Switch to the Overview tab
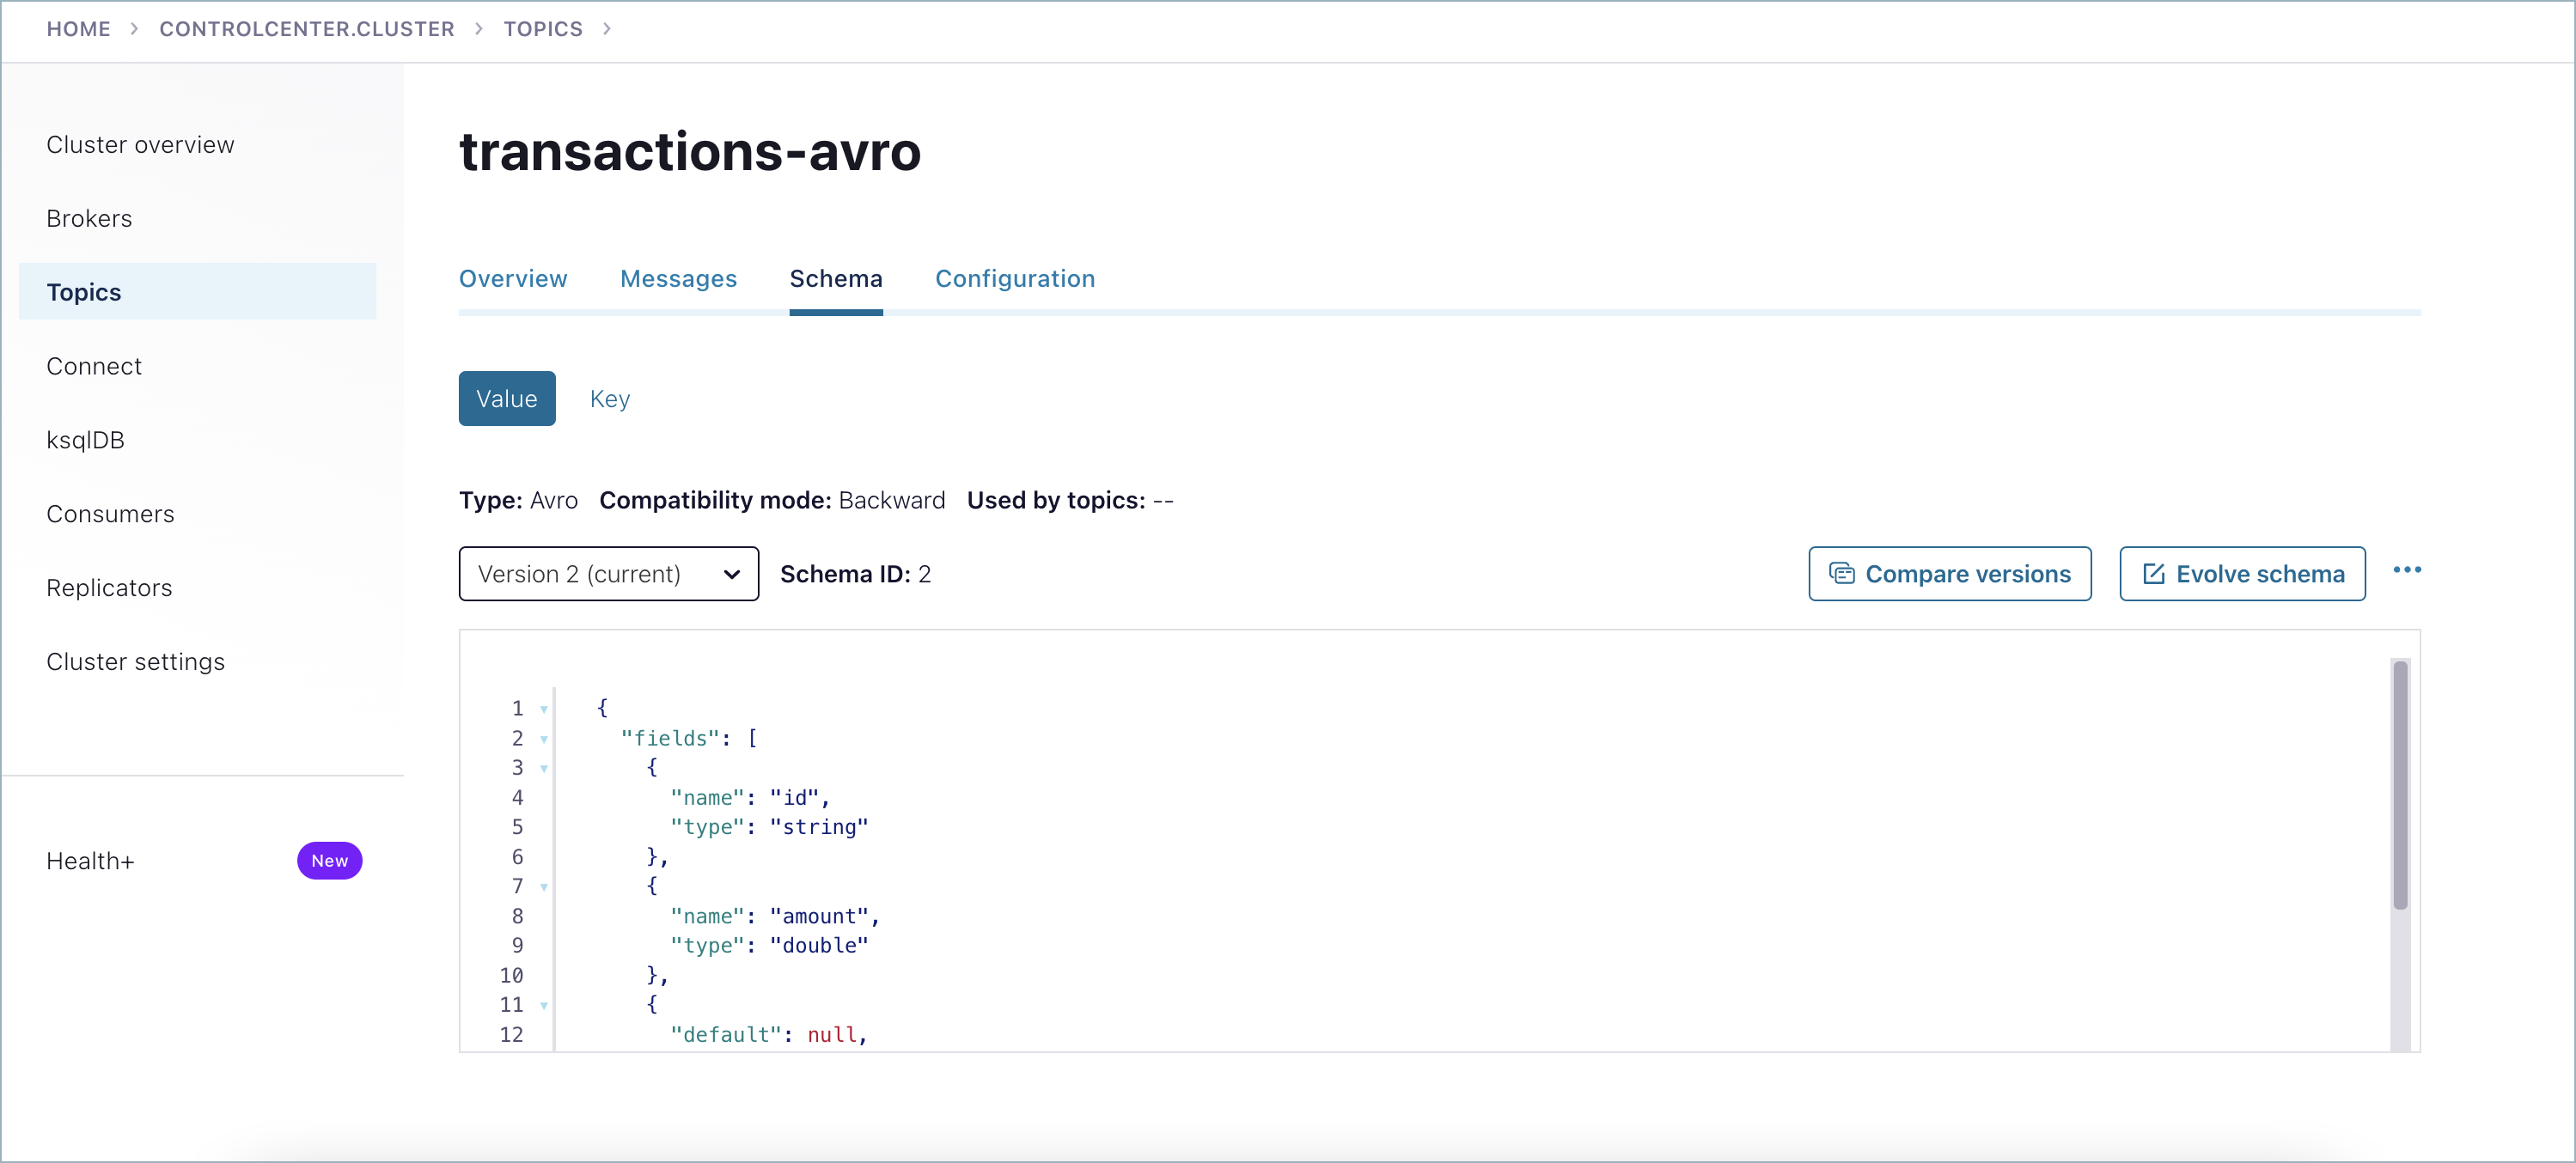Image resolution: width=2576 pixels, height=1163 pixels. click(513, 279)
